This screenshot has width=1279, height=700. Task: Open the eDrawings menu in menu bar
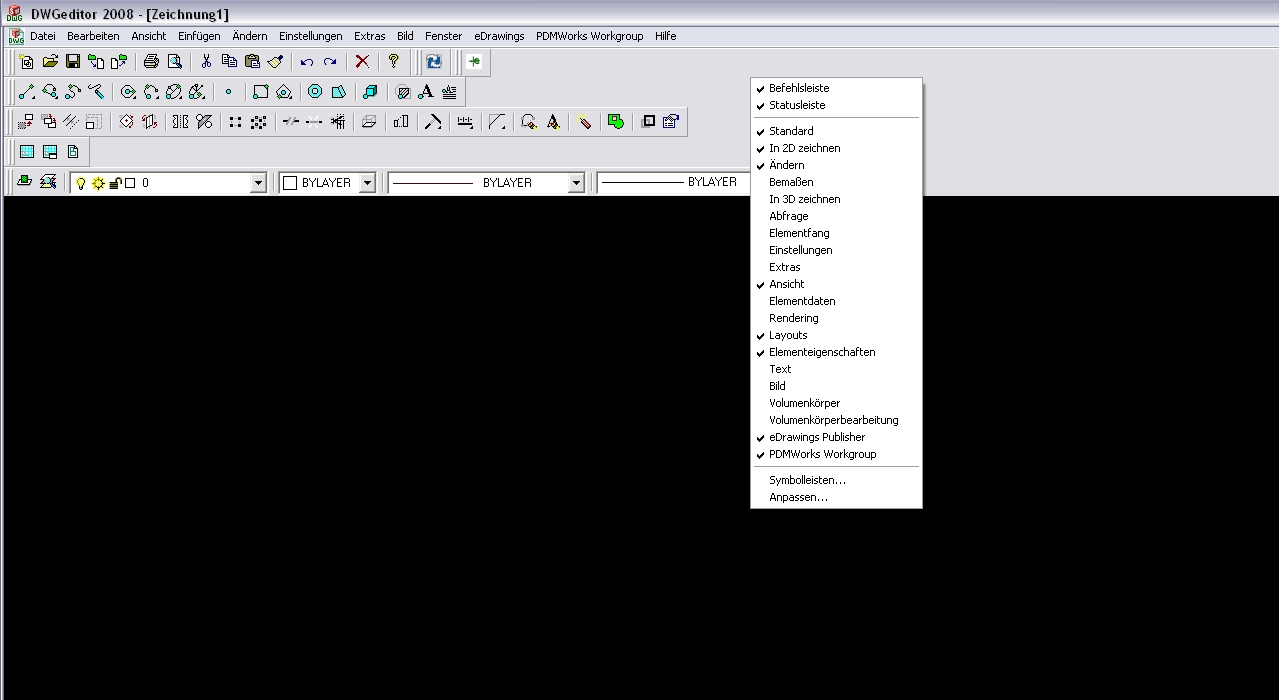pos(499,36)
